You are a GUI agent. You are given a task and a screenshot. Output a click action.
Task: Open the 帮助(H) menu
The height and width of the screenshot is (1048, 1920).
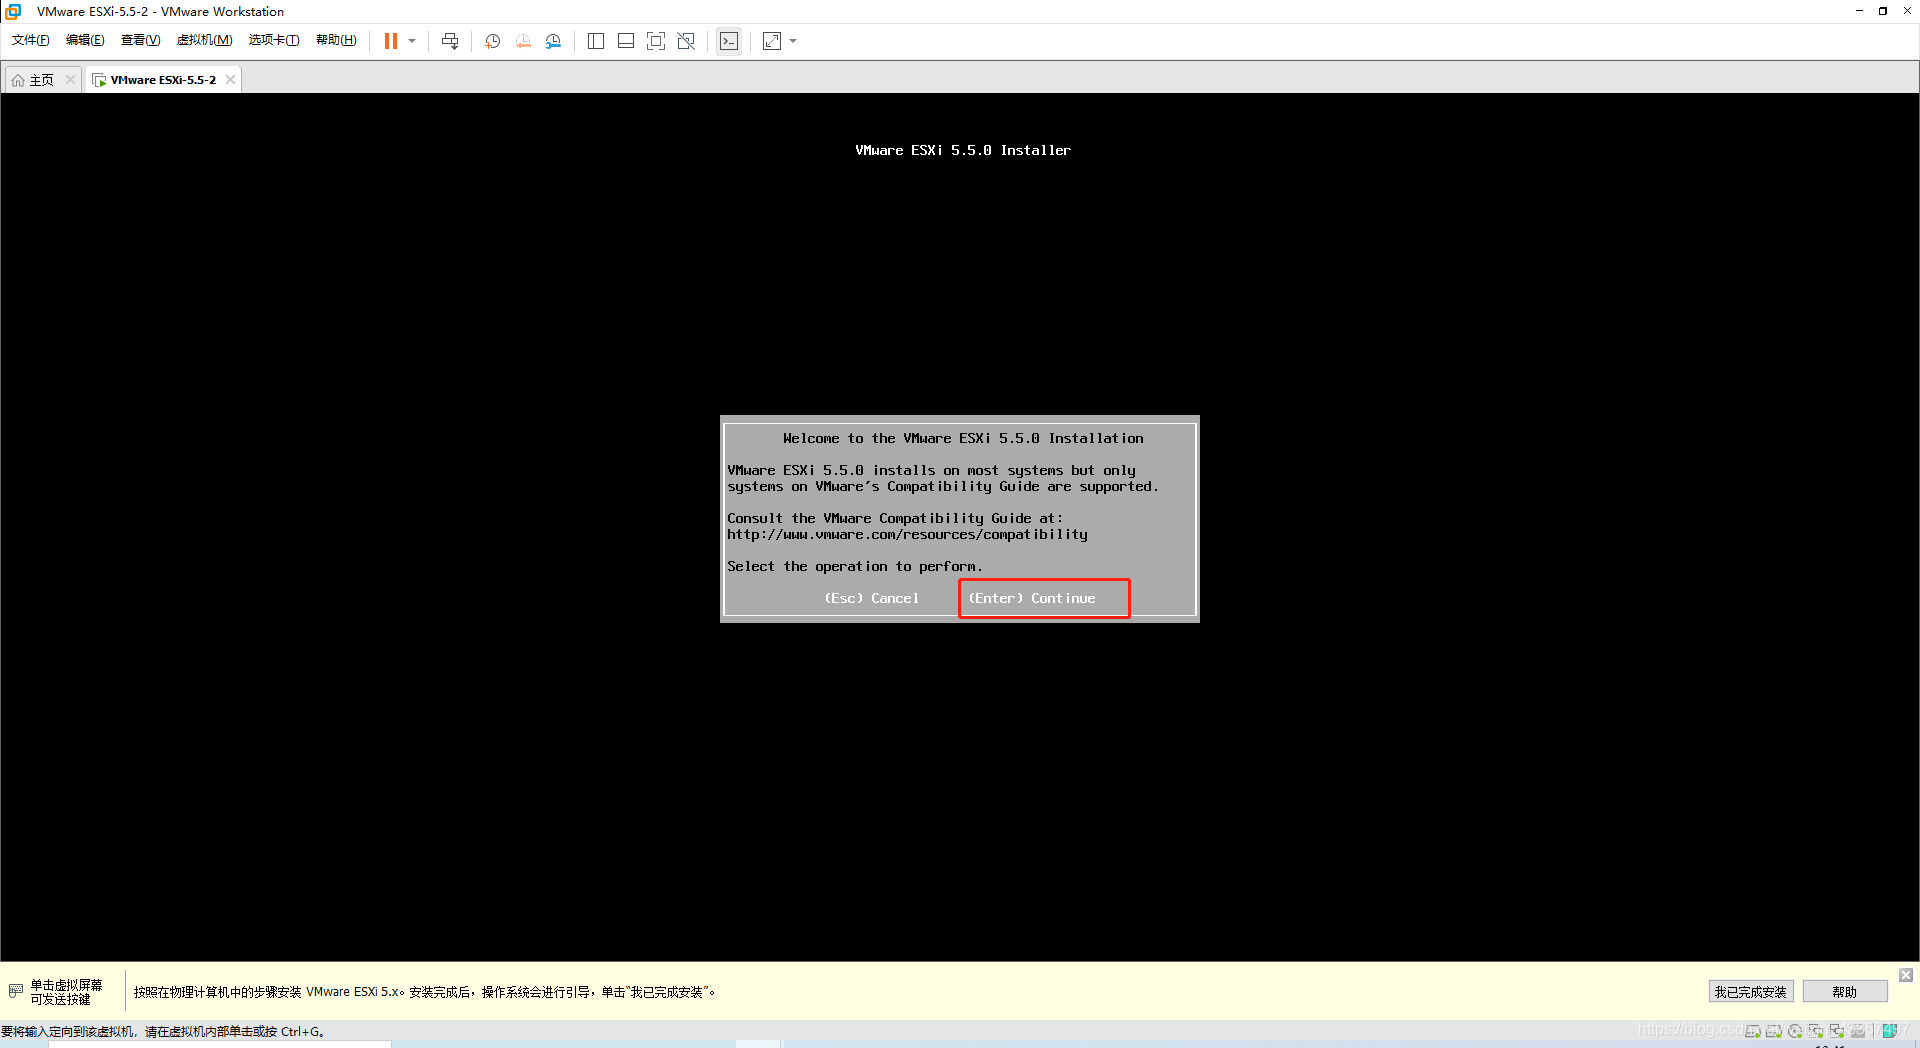(336, 40)
